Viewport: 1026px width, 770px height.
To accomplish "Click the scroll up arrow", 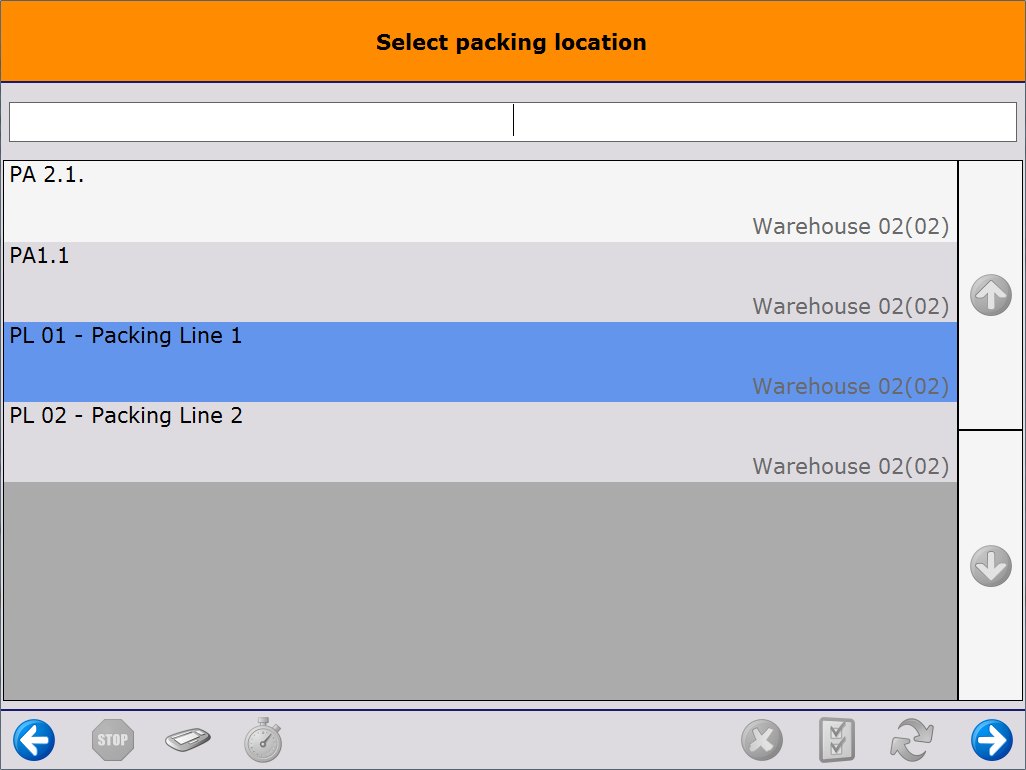I will (x=990, y=294).
